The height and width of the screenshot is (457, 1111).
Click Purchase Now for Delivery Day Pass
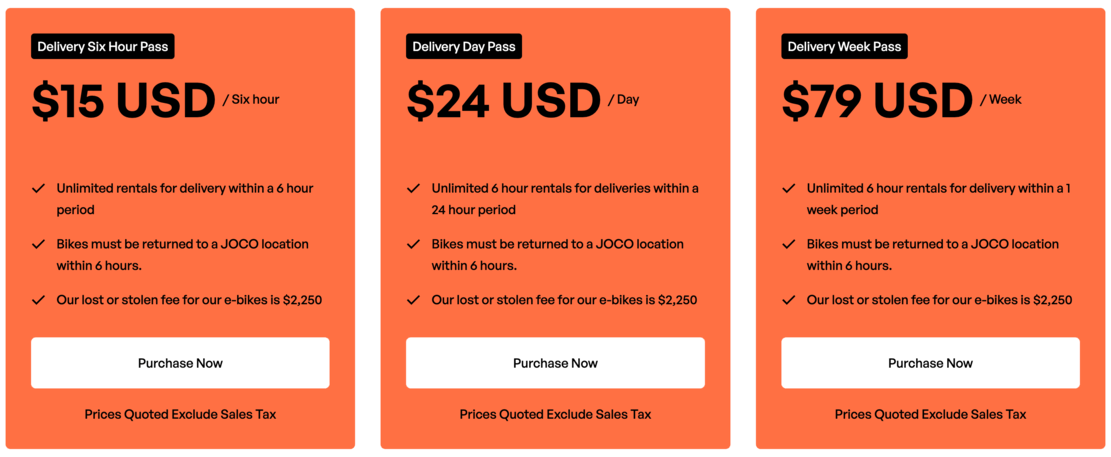pos(556,363)
